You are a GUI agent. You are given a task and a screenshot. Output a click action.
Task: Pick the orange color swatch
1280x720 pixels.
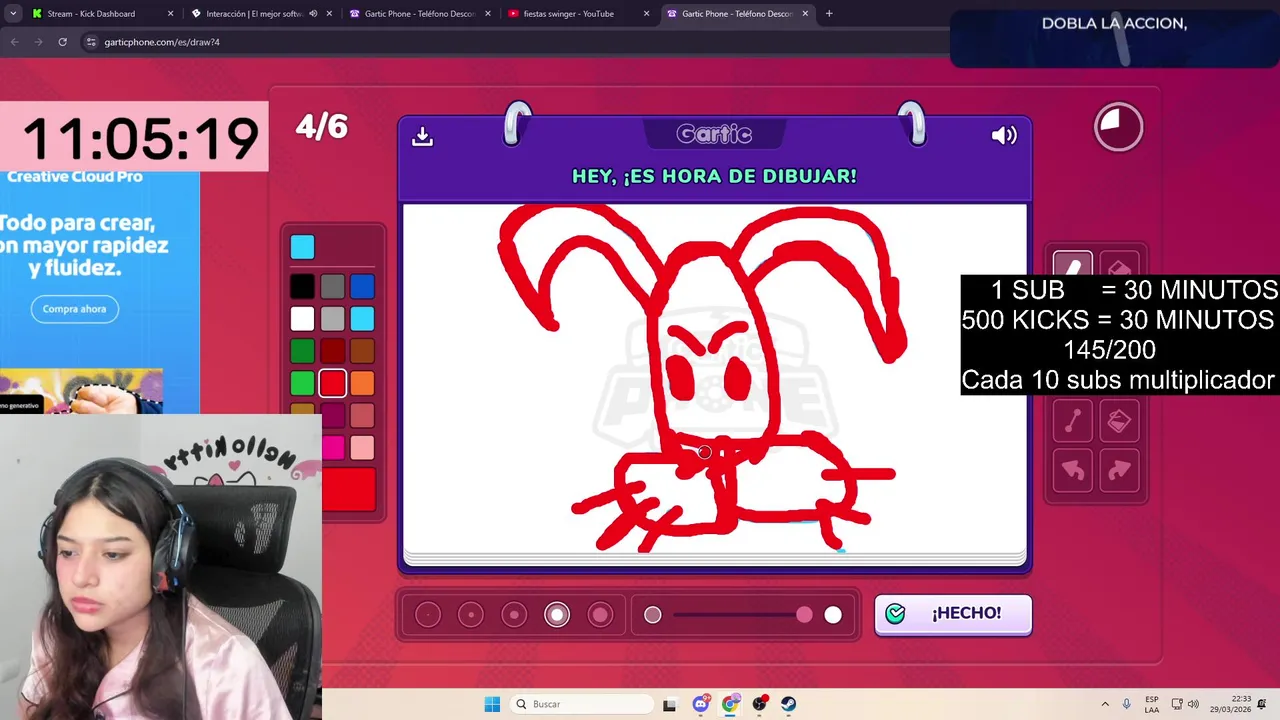(363, 383)
